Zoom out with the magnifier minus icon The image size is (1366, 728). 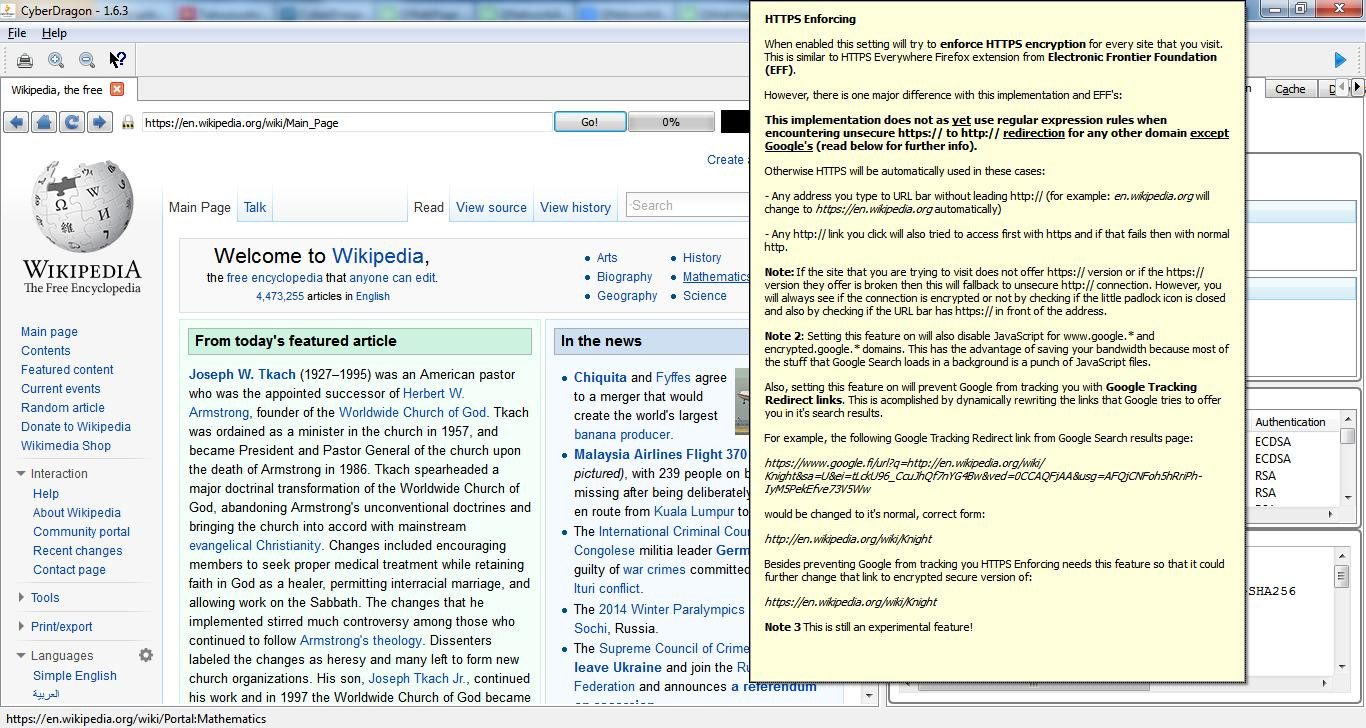point(87,60)
